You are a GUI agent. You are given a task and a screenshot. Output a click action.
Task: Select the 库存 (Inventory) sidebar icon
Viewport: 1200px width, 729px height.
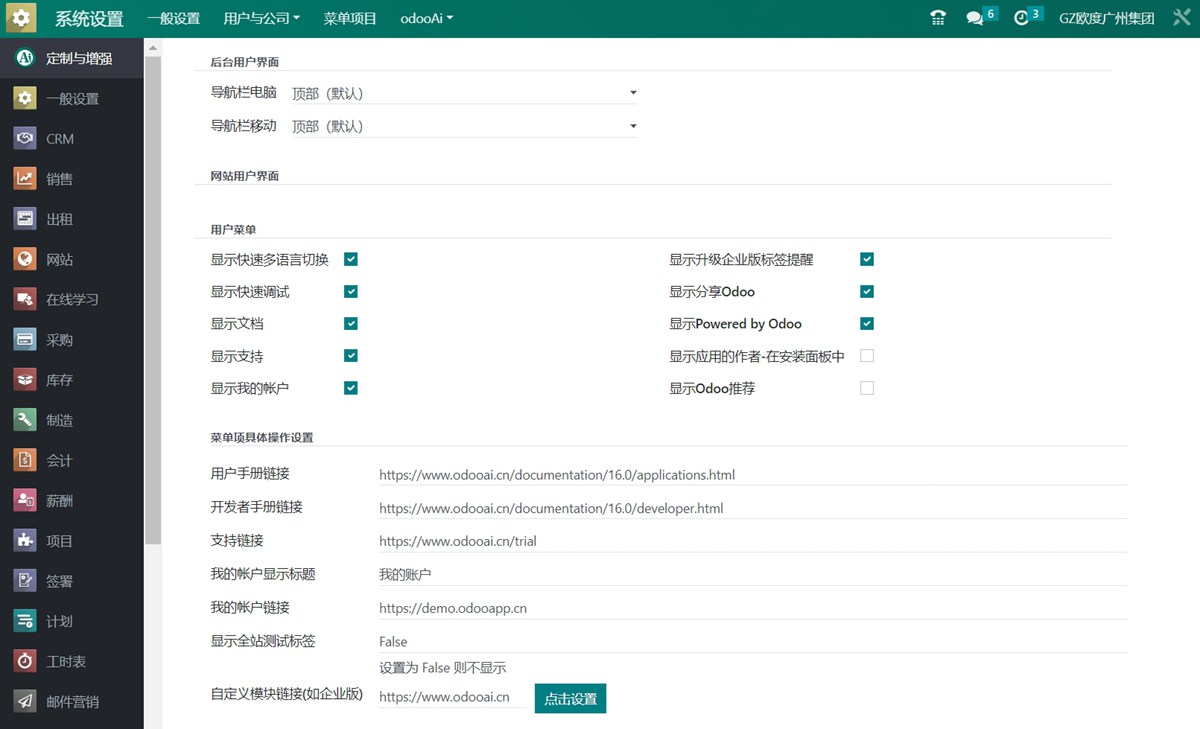click(x=26, y=380)
